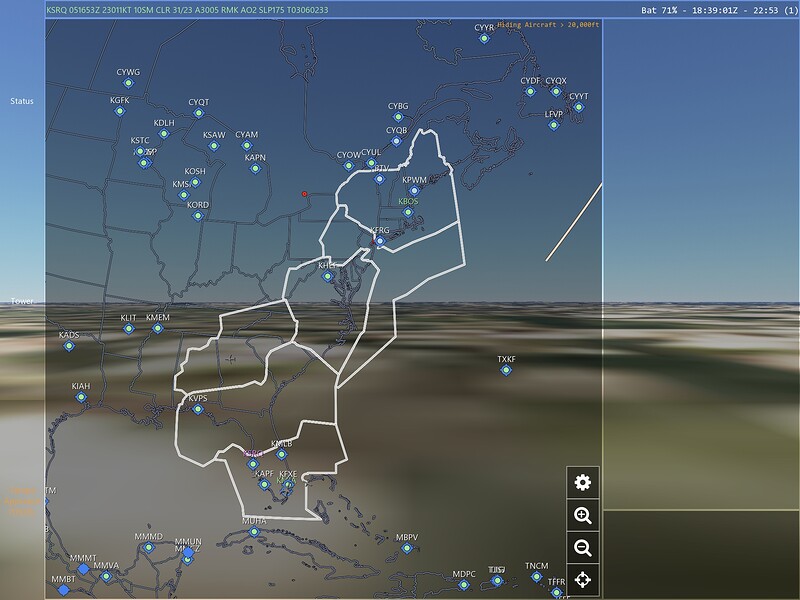Select the LFVP airport marker
Image resolution: width=800 pixels, height=600 pixels.
click(x=554, y=125)
